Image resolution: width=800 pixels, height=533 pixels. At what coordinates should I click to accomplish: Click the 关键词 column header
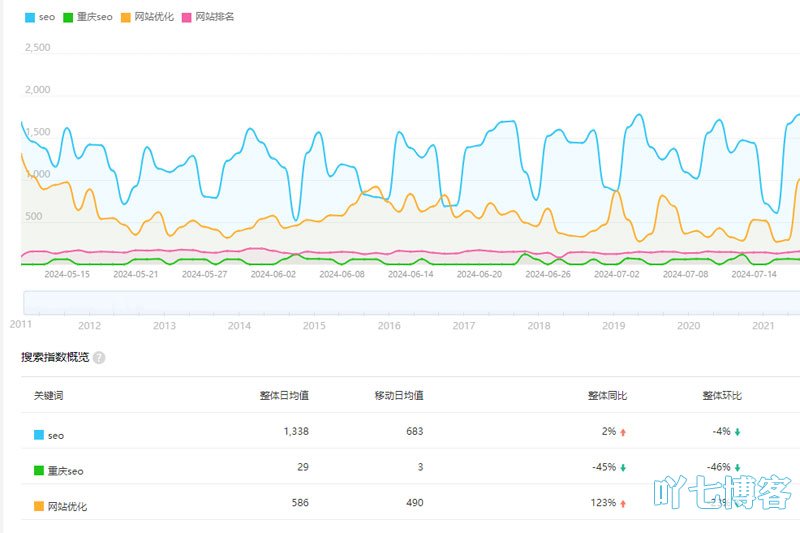(x=48, y=395)
